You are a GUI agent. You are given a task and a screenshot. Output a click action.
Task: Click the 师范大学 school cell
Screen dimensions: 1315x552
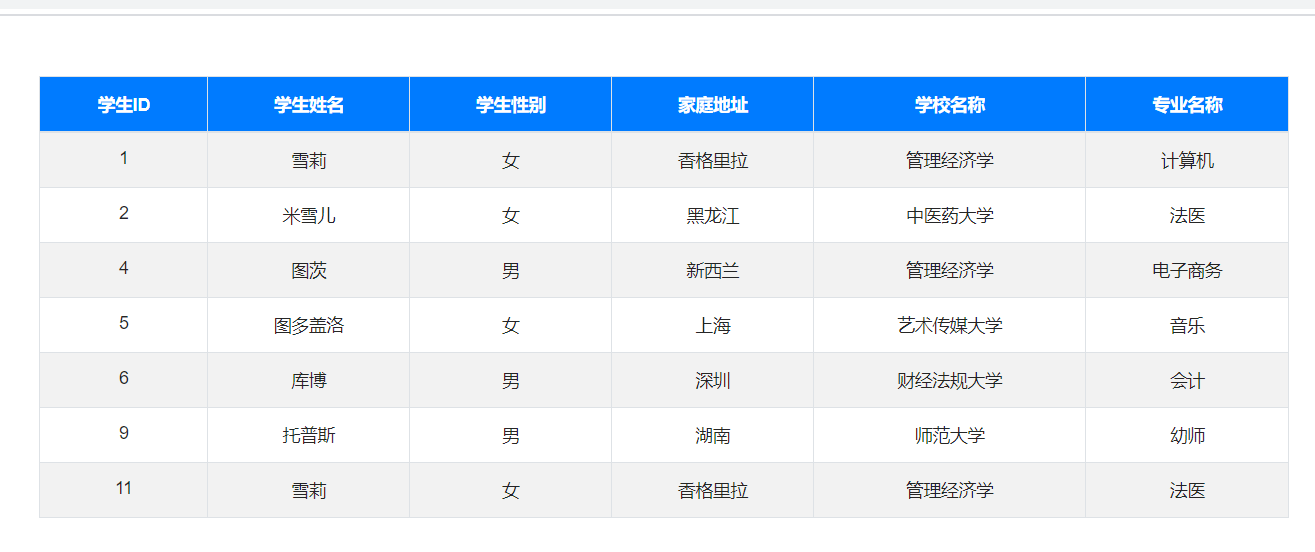(950, 435)
